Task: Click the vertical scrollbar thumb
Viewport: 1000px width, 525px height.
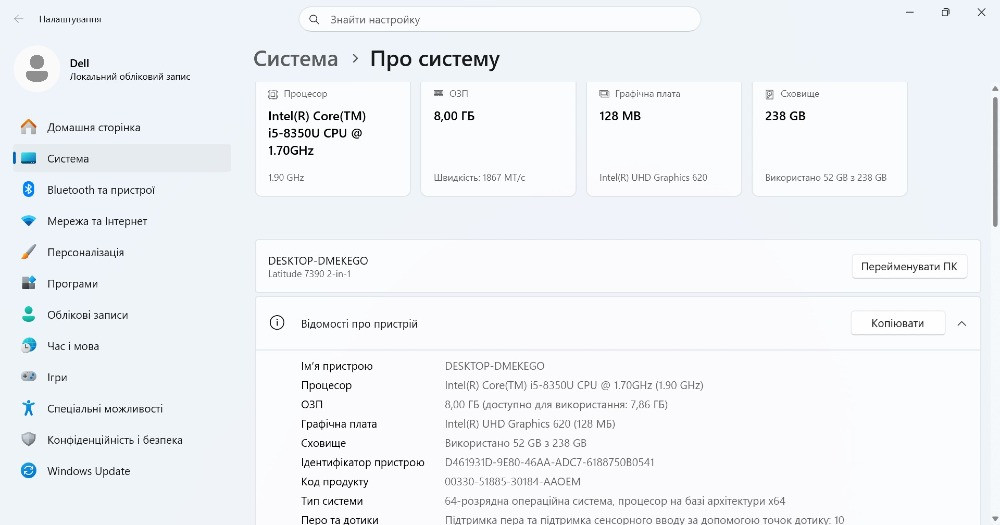Action: pos(996,161)
